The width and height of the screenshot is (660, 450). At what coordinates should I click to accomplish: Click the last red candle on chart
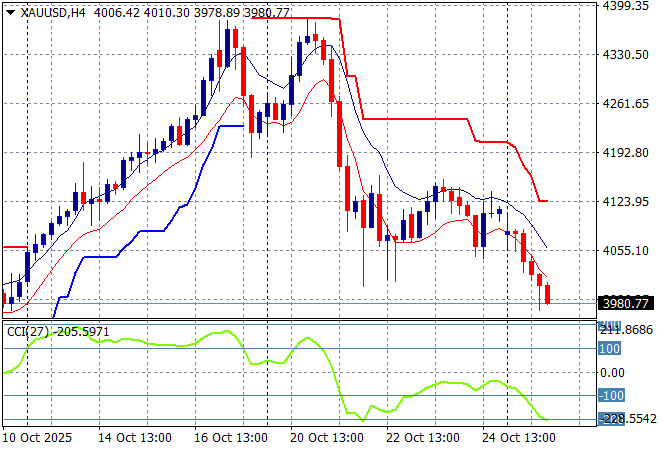(x=547, y=295)
